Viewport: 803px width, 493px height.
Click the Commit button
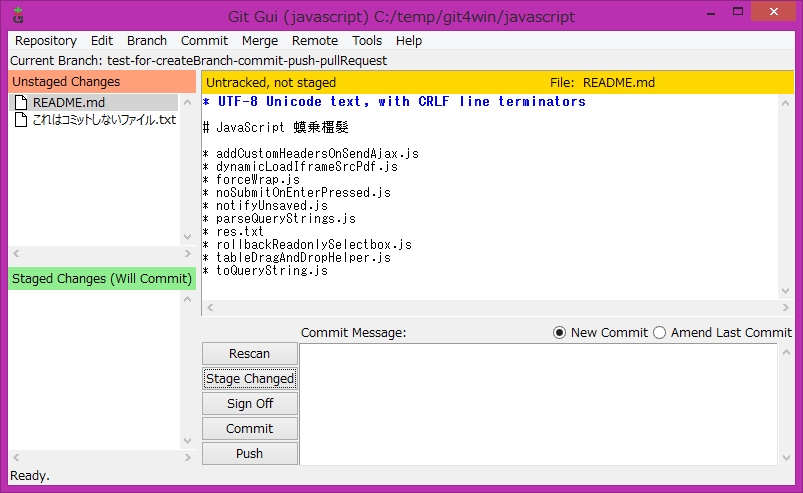coord(250,428)
